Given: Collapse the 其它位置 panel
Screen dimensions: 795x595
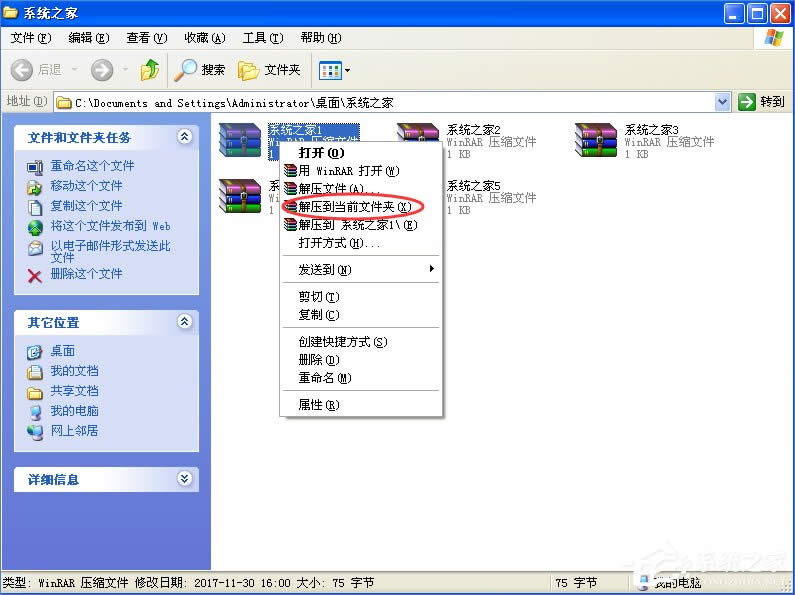Looking at the screenshot, I should click(184, 322).
